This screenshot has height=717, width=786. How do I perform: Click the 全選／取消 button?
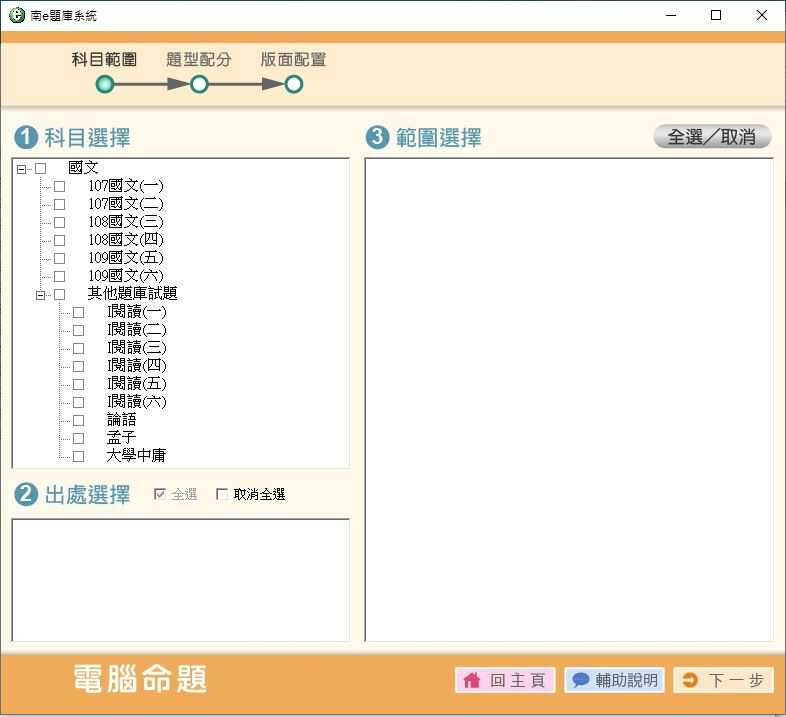click(x=712, y=136)
